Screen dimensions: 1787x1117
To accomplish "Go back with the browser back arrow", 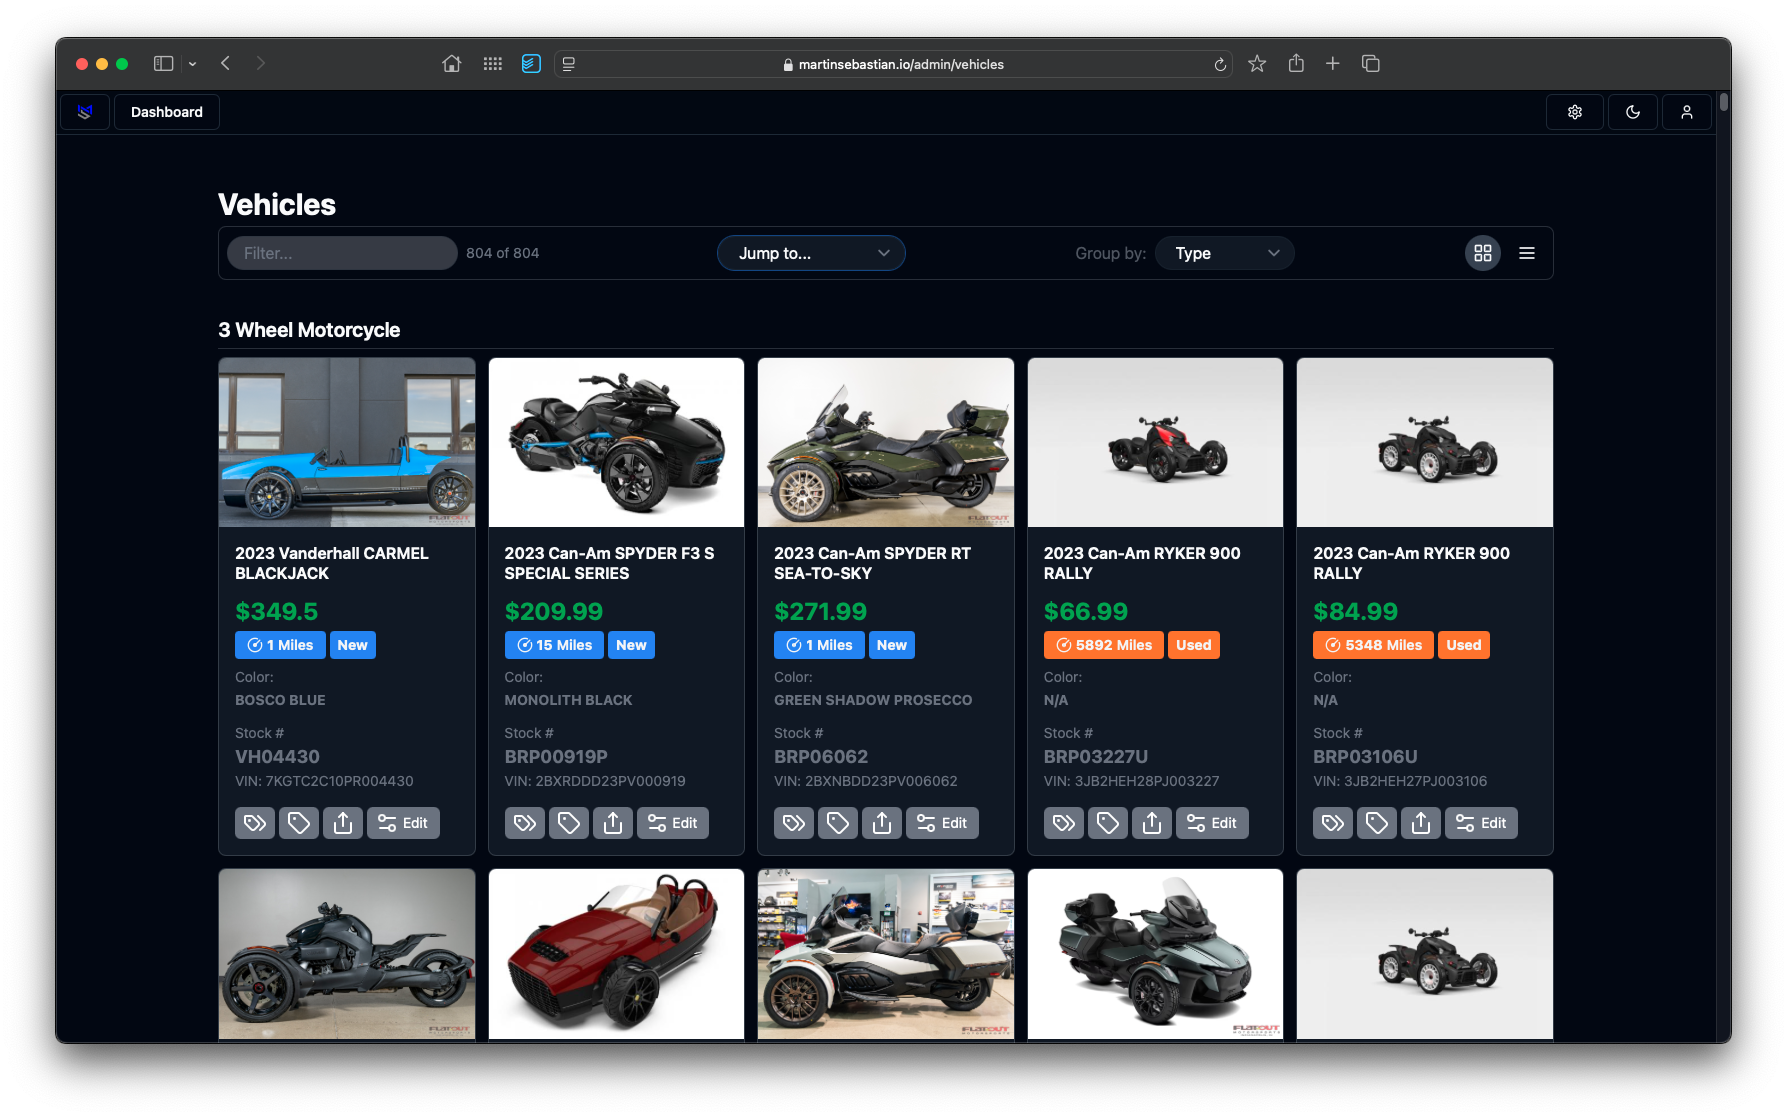I will tap(226, 64).
